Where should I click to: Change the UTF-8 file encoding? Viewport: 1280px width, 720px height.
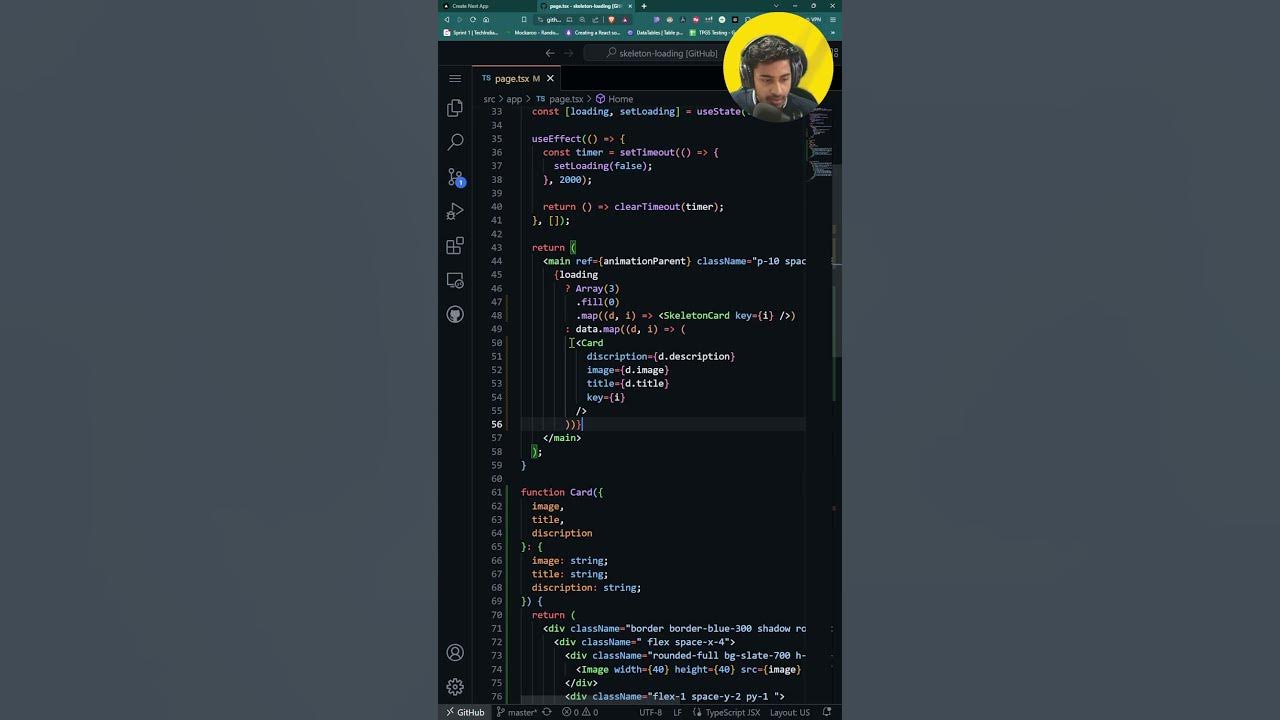point(650,712)
